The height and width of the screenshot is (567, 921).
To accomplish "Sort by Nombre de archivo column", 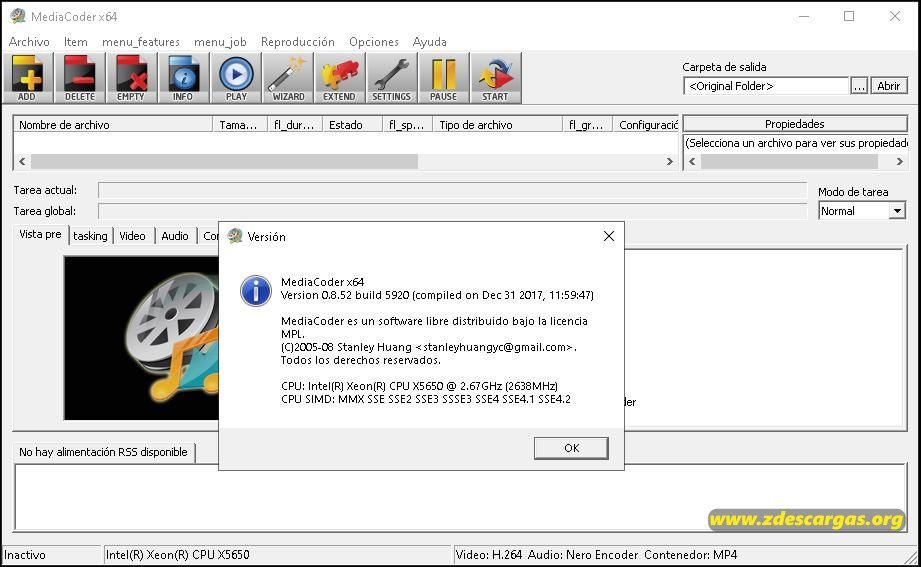I will tap(113, 125).
